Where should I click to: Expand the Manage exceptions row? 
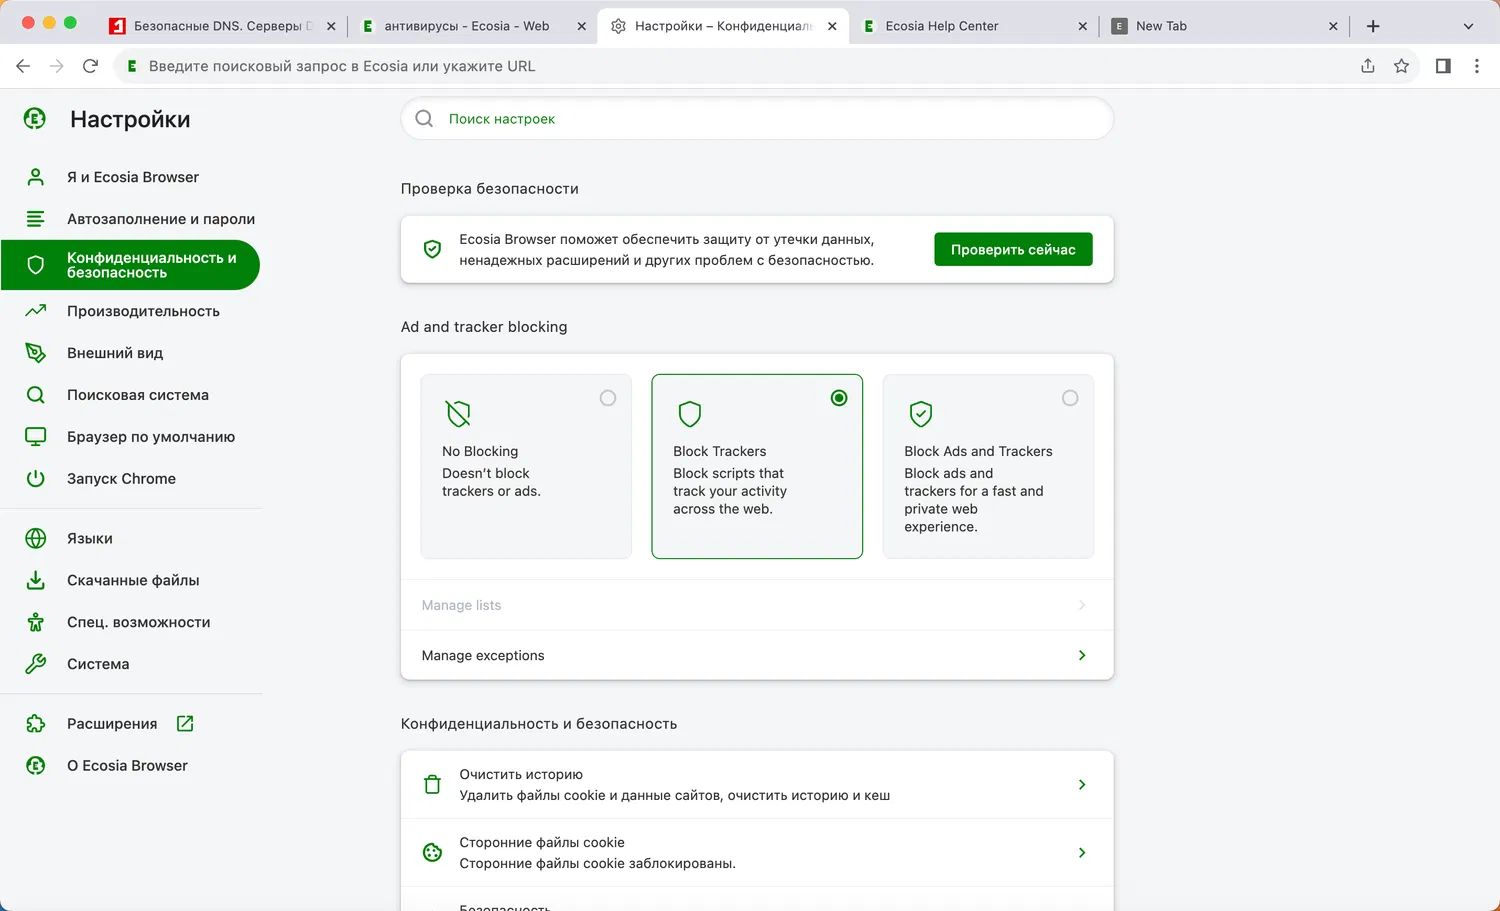[1081, 655]
